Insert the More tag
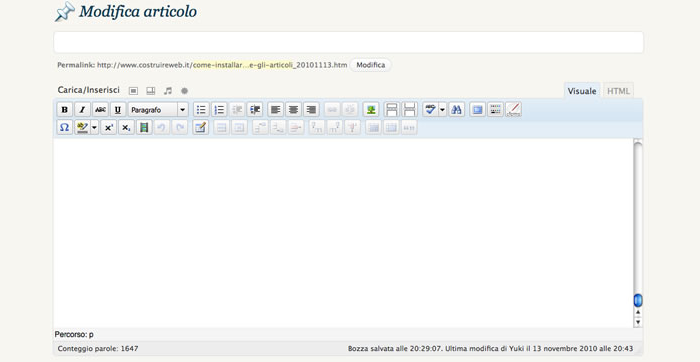This screenshot has width=700, height=362. 392,109
